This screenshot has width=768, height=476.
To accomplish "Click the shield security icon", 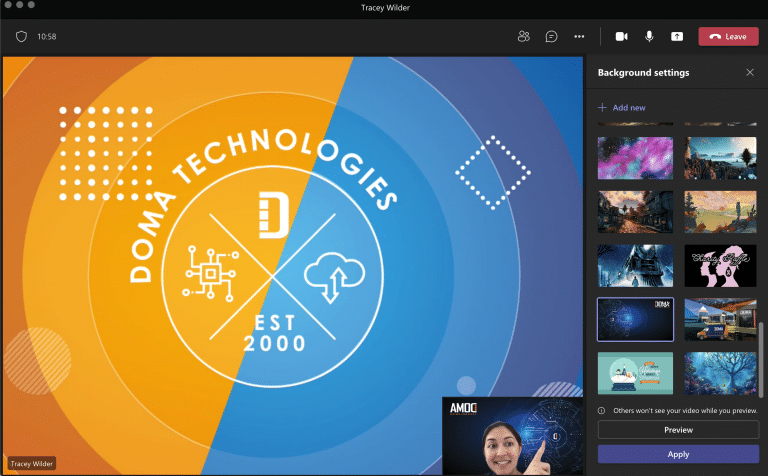I will tap(21, 36).
